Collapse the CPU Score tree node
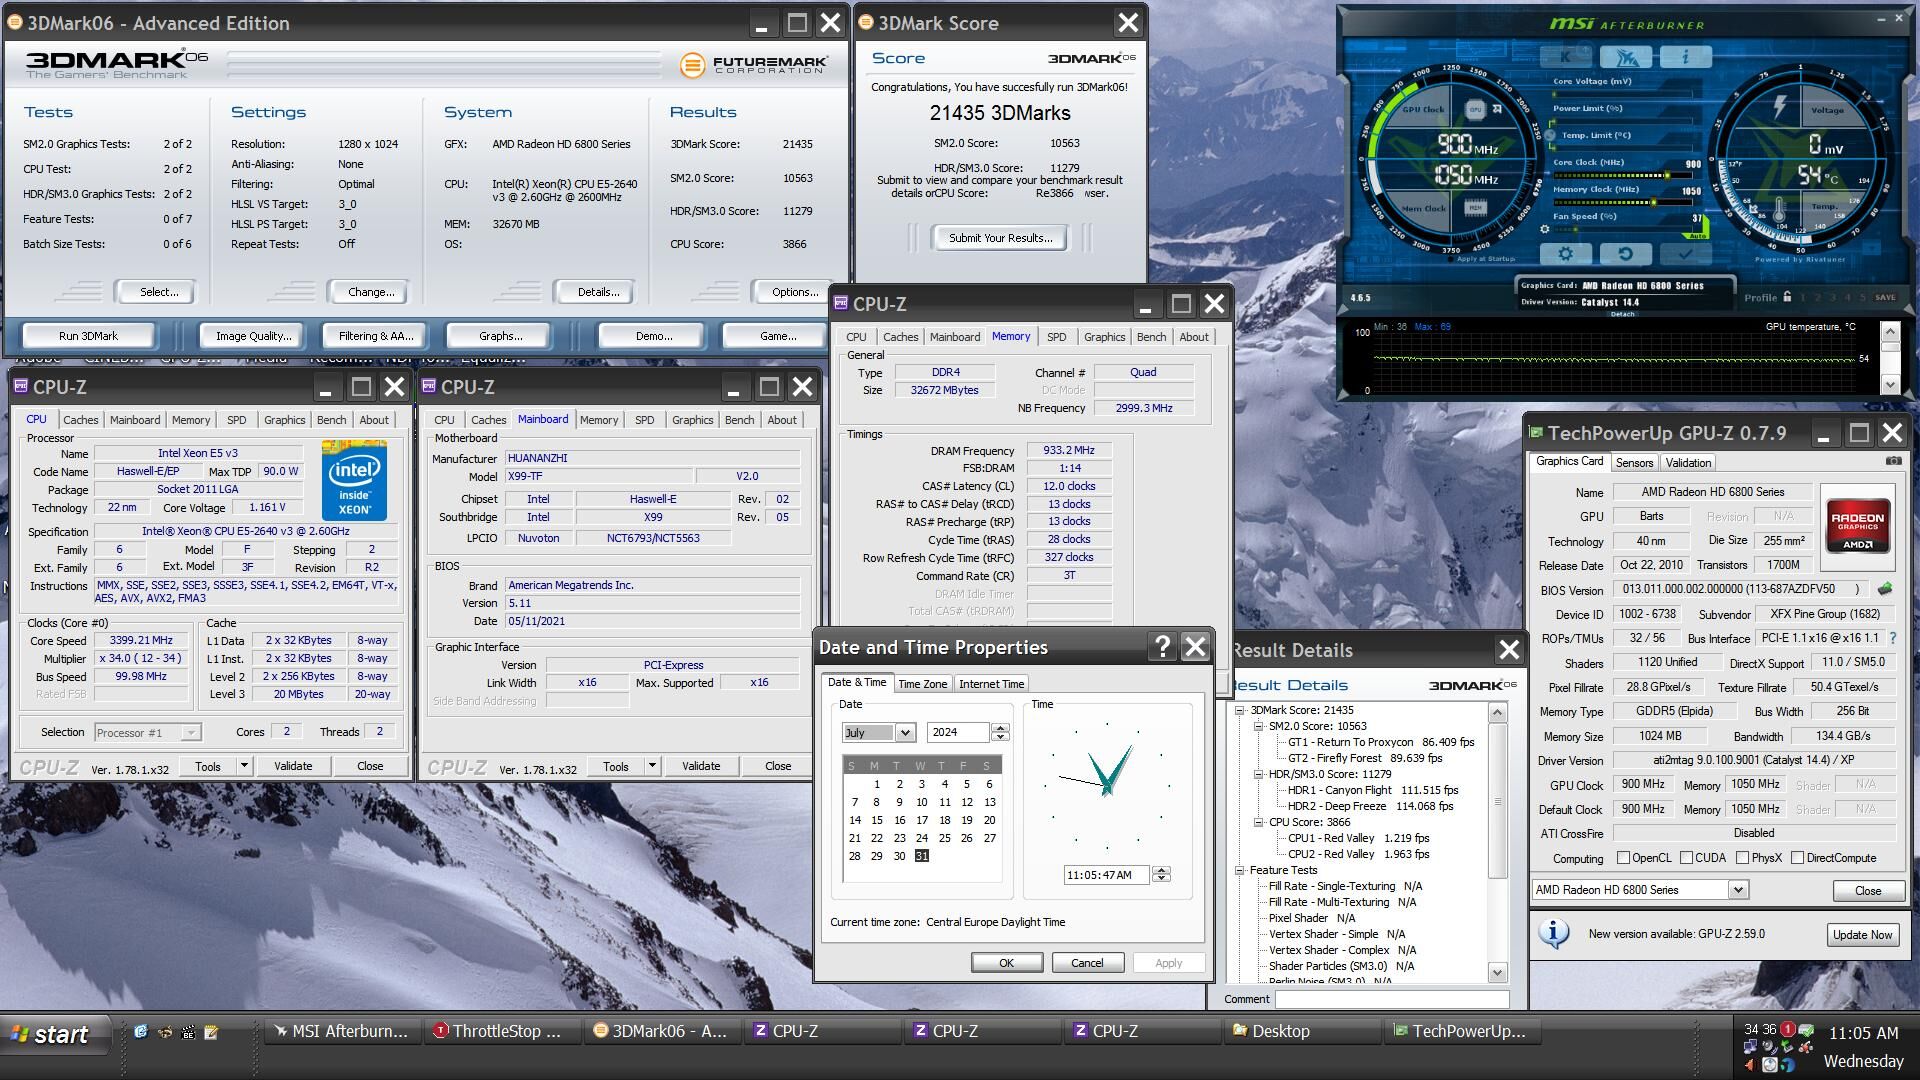 [x=1258, y=822]
